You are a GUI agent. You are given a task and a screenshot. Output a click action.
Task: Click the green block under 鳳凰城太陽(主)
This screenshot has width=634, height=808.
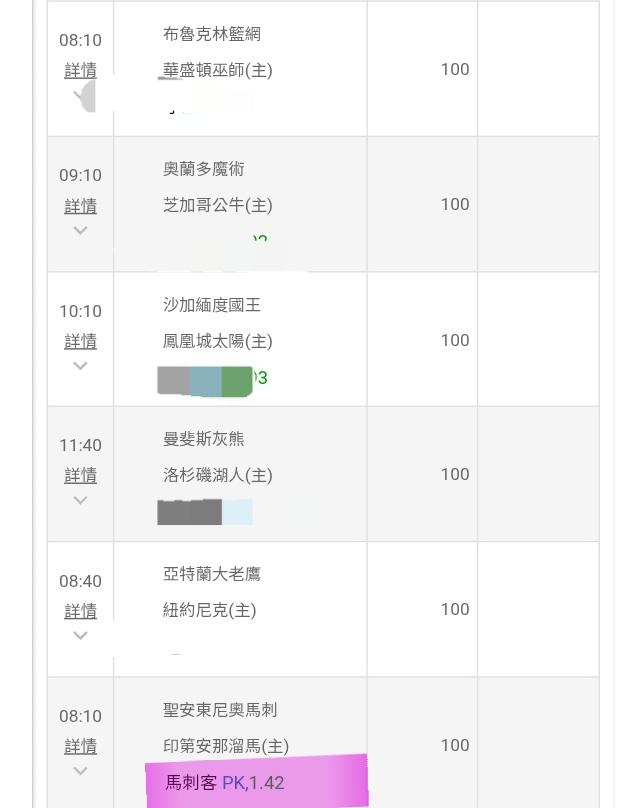pyautogui.click(x=236, y=381)
